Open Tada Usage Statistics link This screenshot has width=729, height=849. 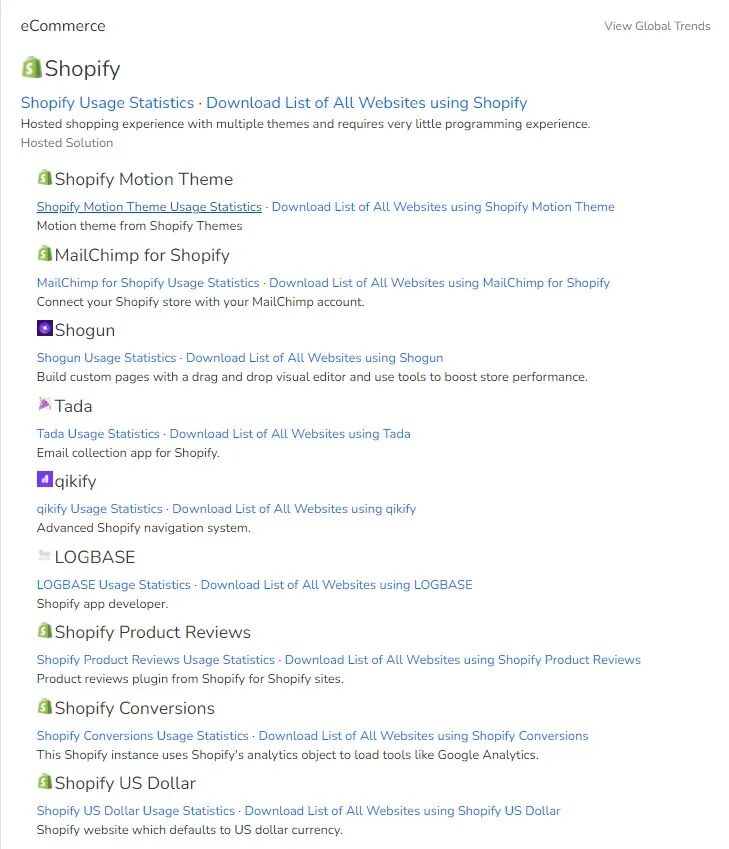pyautogui.click(x=98, y=434)
